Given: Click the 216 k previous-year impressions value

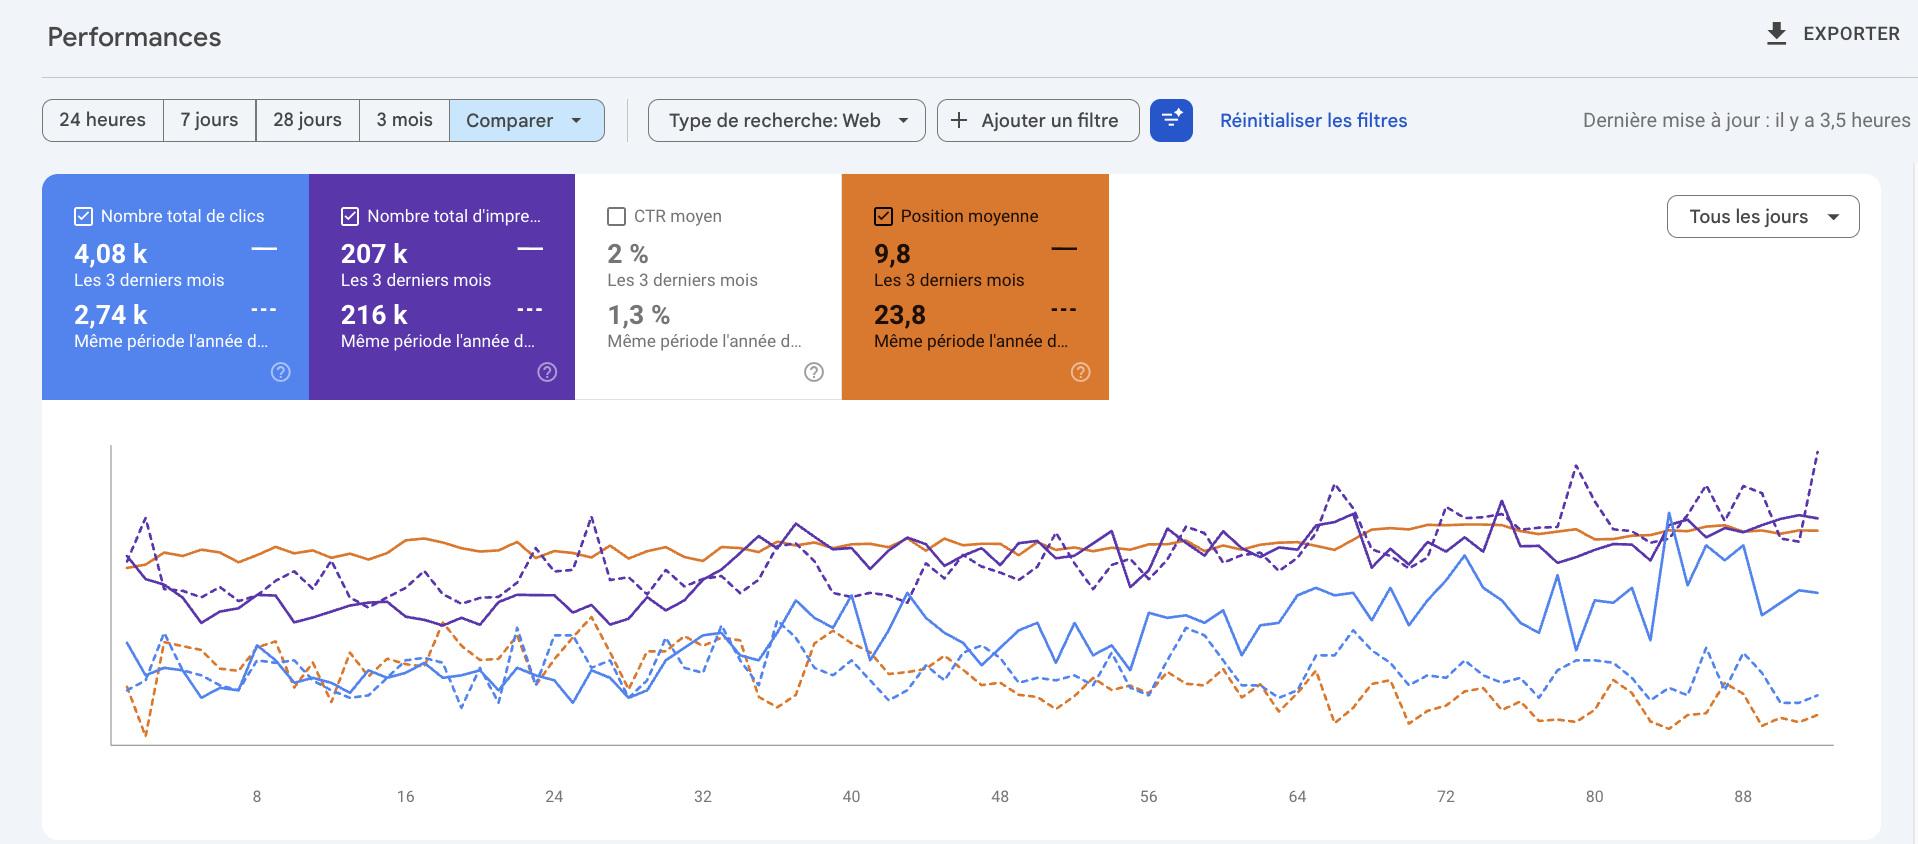Looking at the screenshot, I should pyautogui.click(x=374, y=315).
